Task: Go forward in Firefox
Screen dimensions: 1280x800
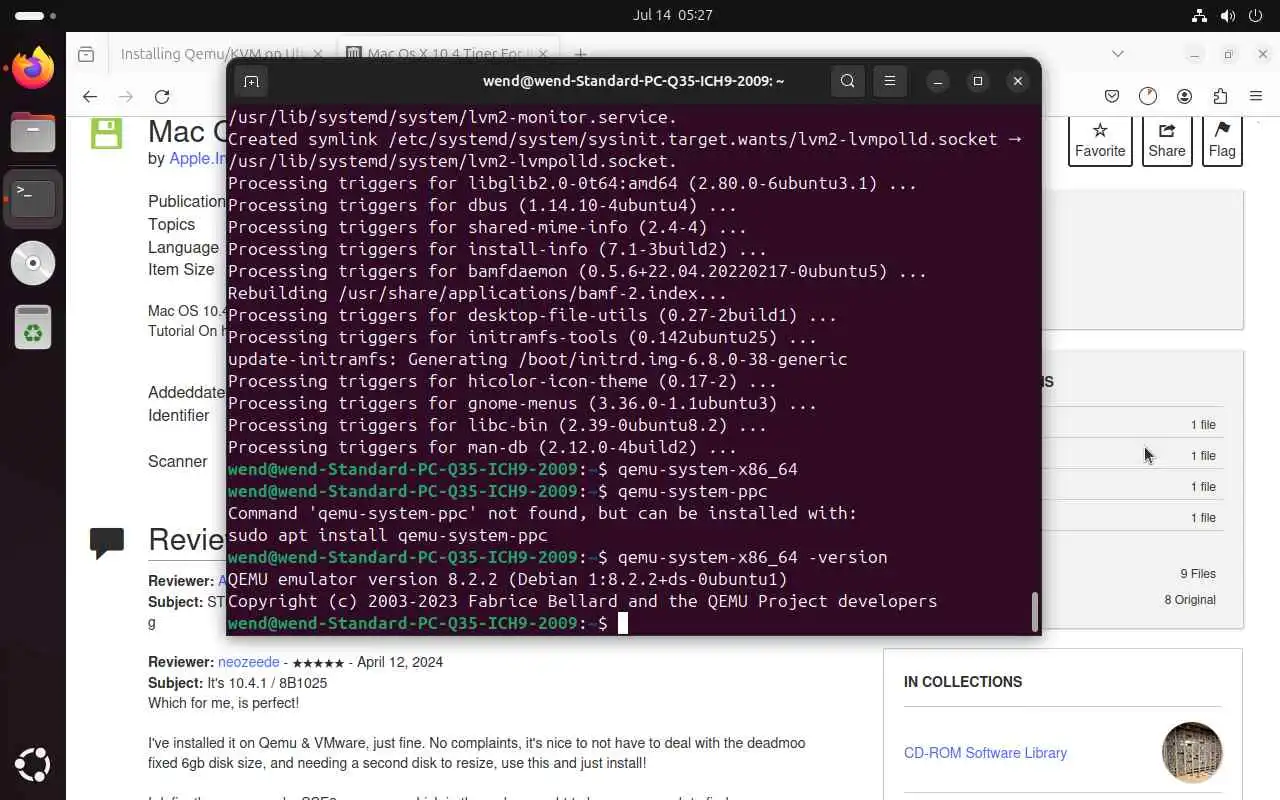Action: pyautogui.click(x=126, y=96)
